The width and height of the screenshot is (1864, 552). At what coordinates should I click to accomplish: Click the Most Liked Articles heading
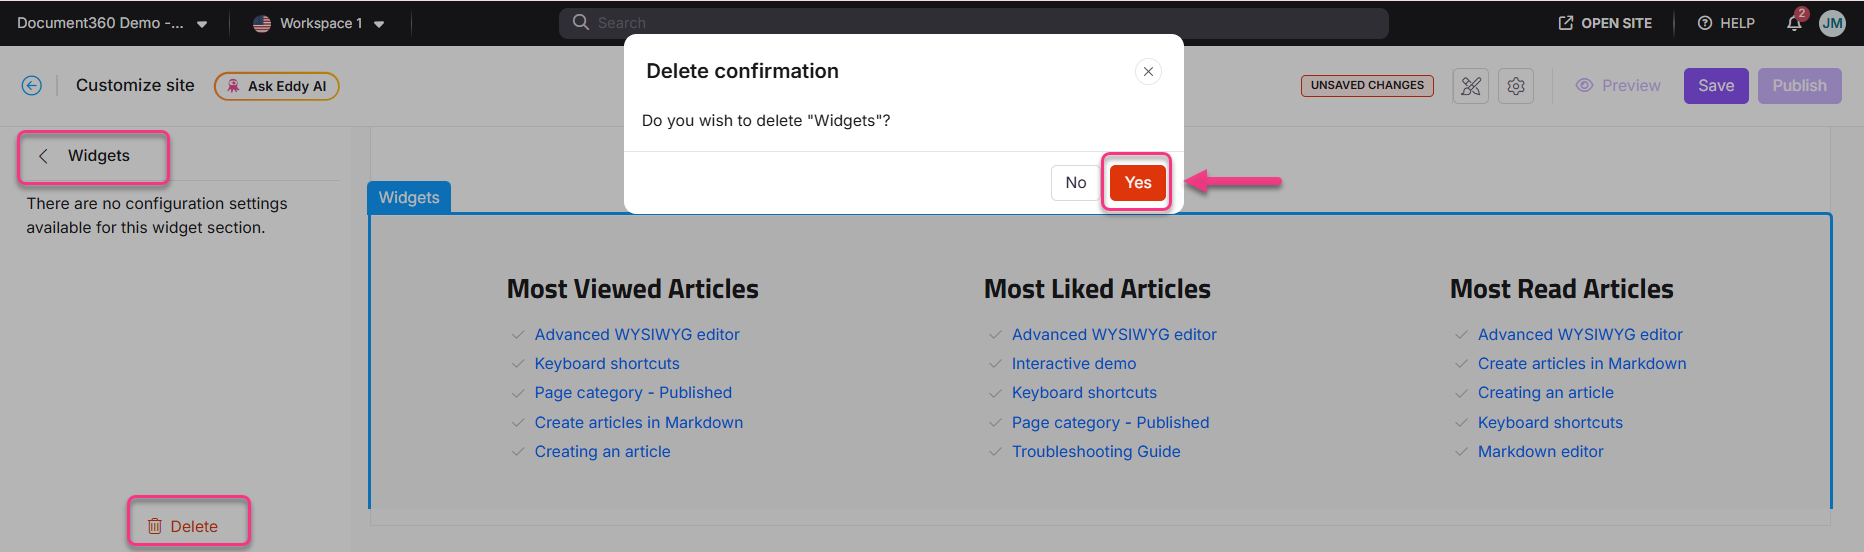click(1097, 289)
